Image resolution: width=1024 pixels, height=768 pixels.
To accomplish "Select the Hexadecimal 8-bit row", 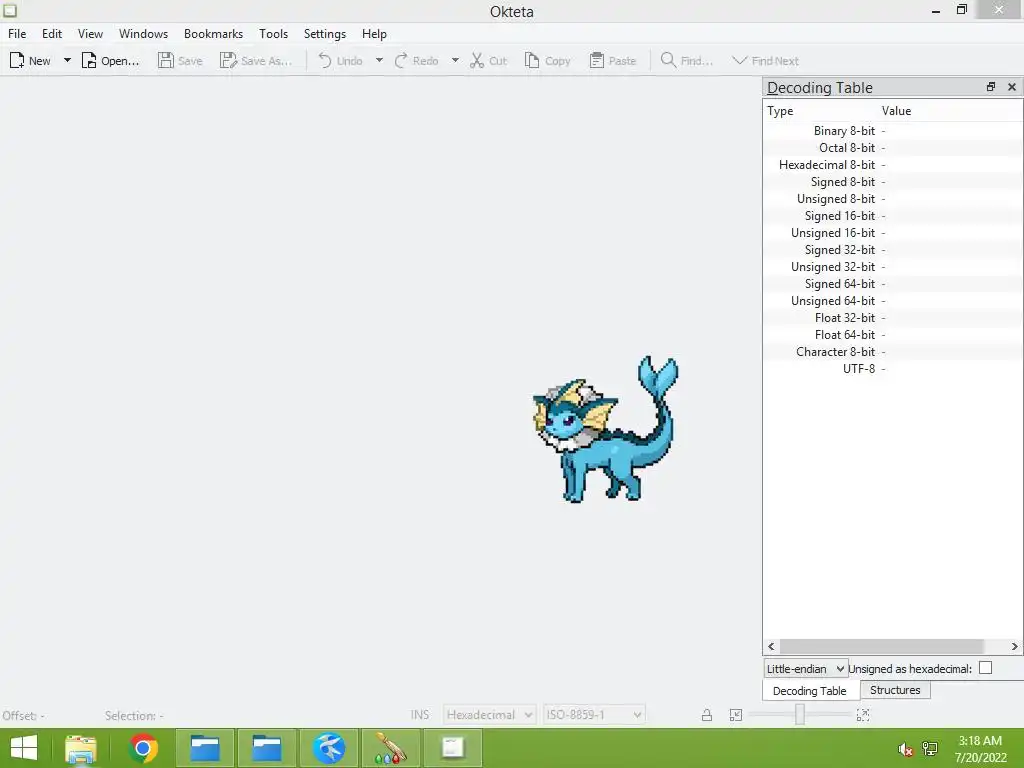I will (x=893, y=165).
